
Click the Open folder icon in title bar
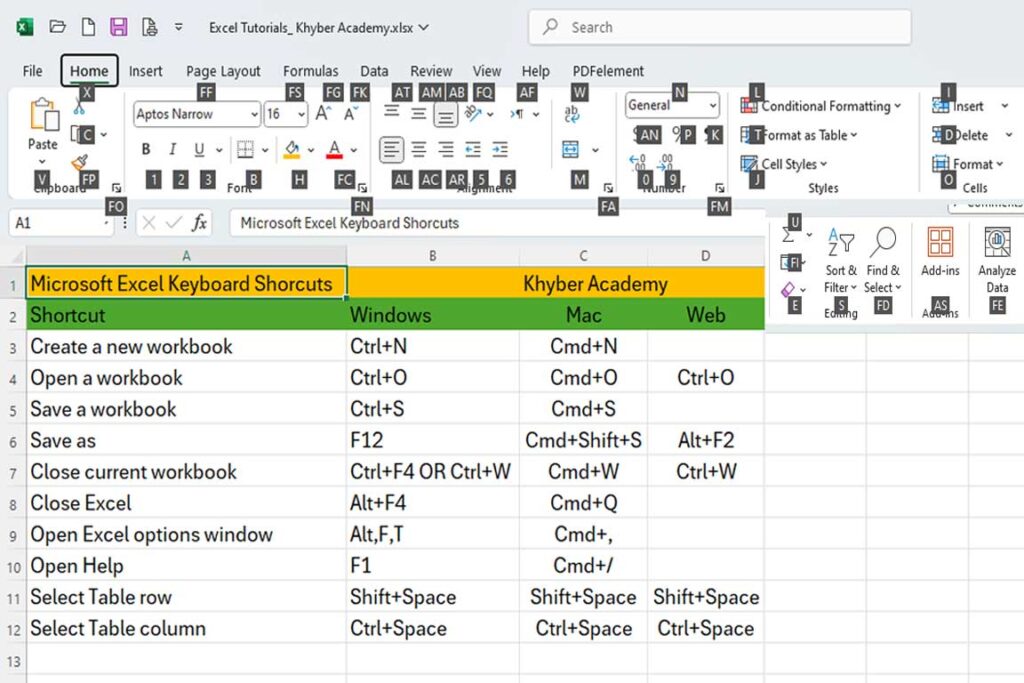[x=57, y=27]
